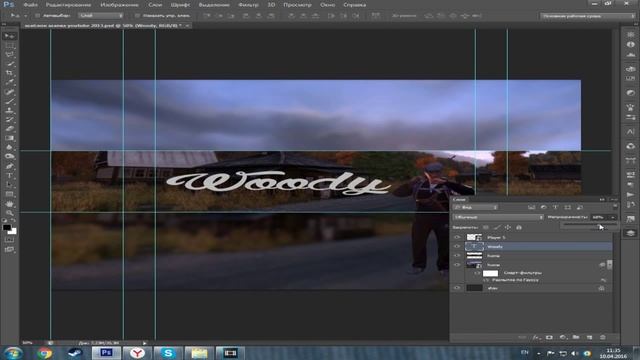Hide the bottom background layer
Screen dimensions: 640x360
click(x=457, y=288)
